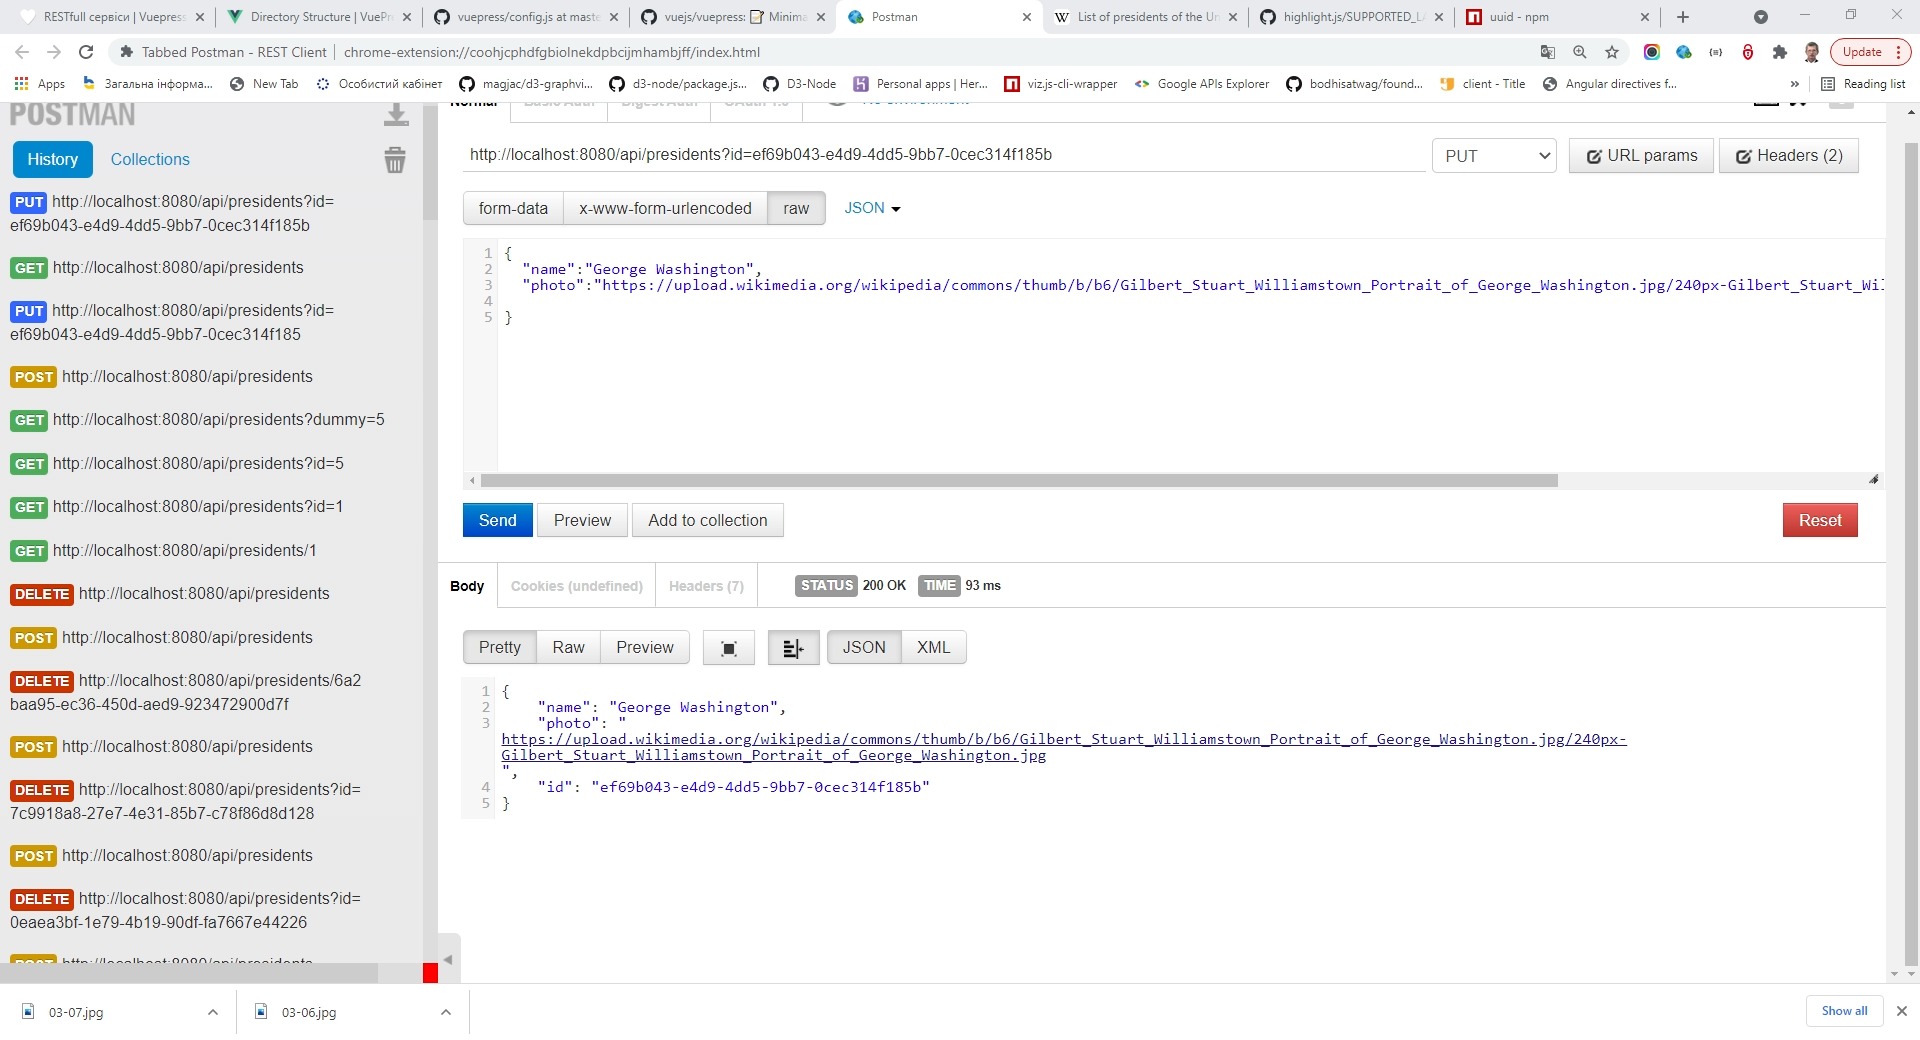The image size is (1920, 1040).
Task: Click the red collapse sidebar square
Action: point(430,973)
